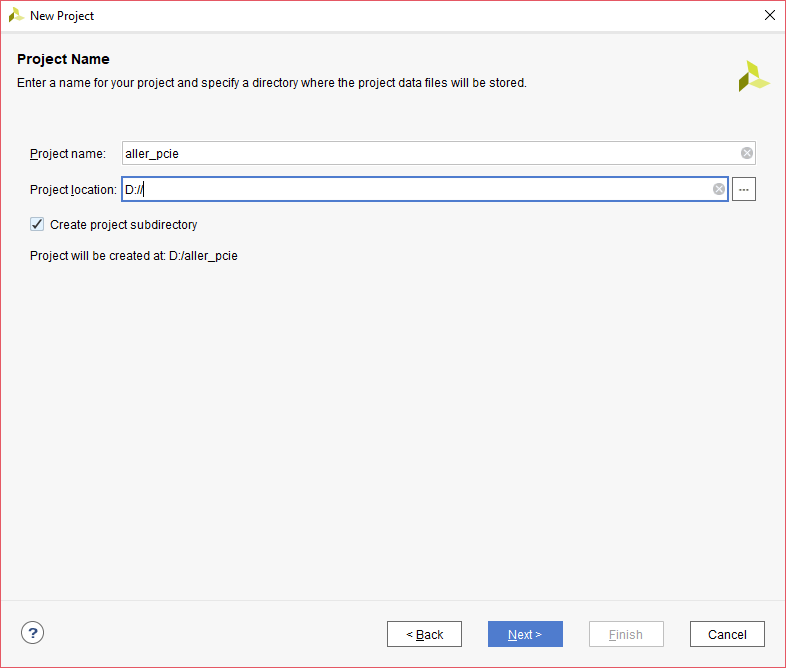This screenshot has width=786, height=668.
Task: Uncheck the Create project subdirectory checkbox
Action: 37,225
